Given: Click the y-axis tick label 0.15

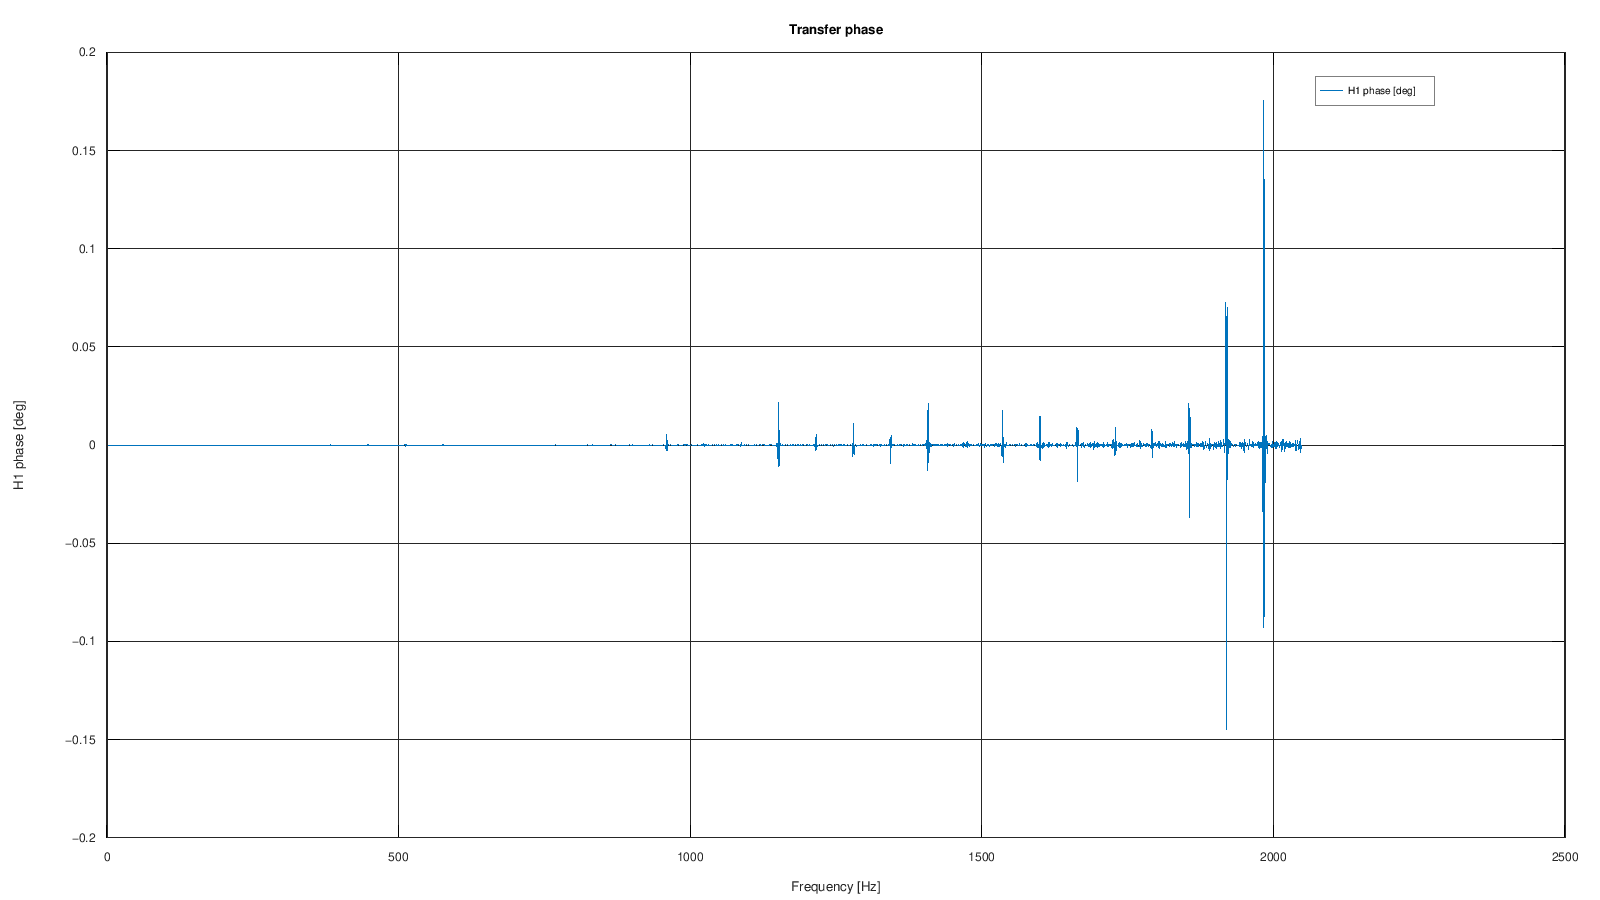Looking at the screenshot, I should click(84, 151).
